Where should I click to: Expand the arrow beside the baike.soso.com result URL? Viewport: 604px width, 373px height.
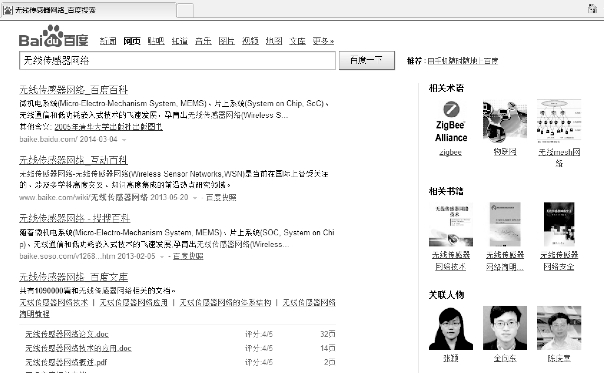(x=162, y=256)
